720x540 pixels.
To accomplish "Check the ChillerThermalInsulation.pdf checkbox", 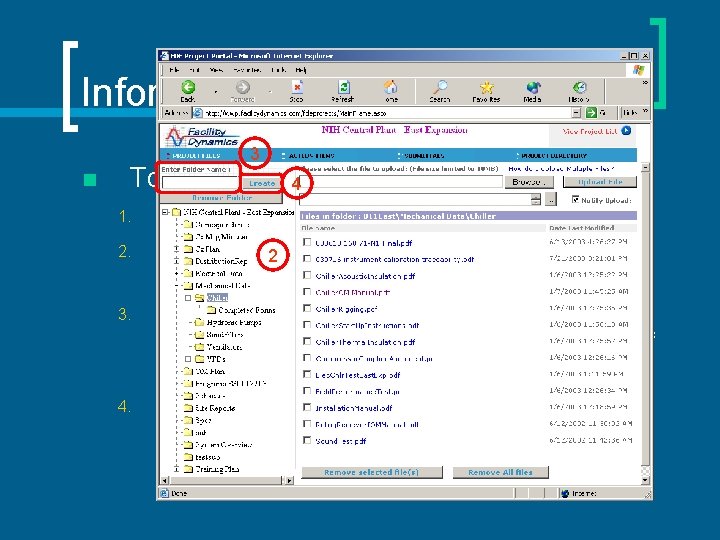I will 307,341.
